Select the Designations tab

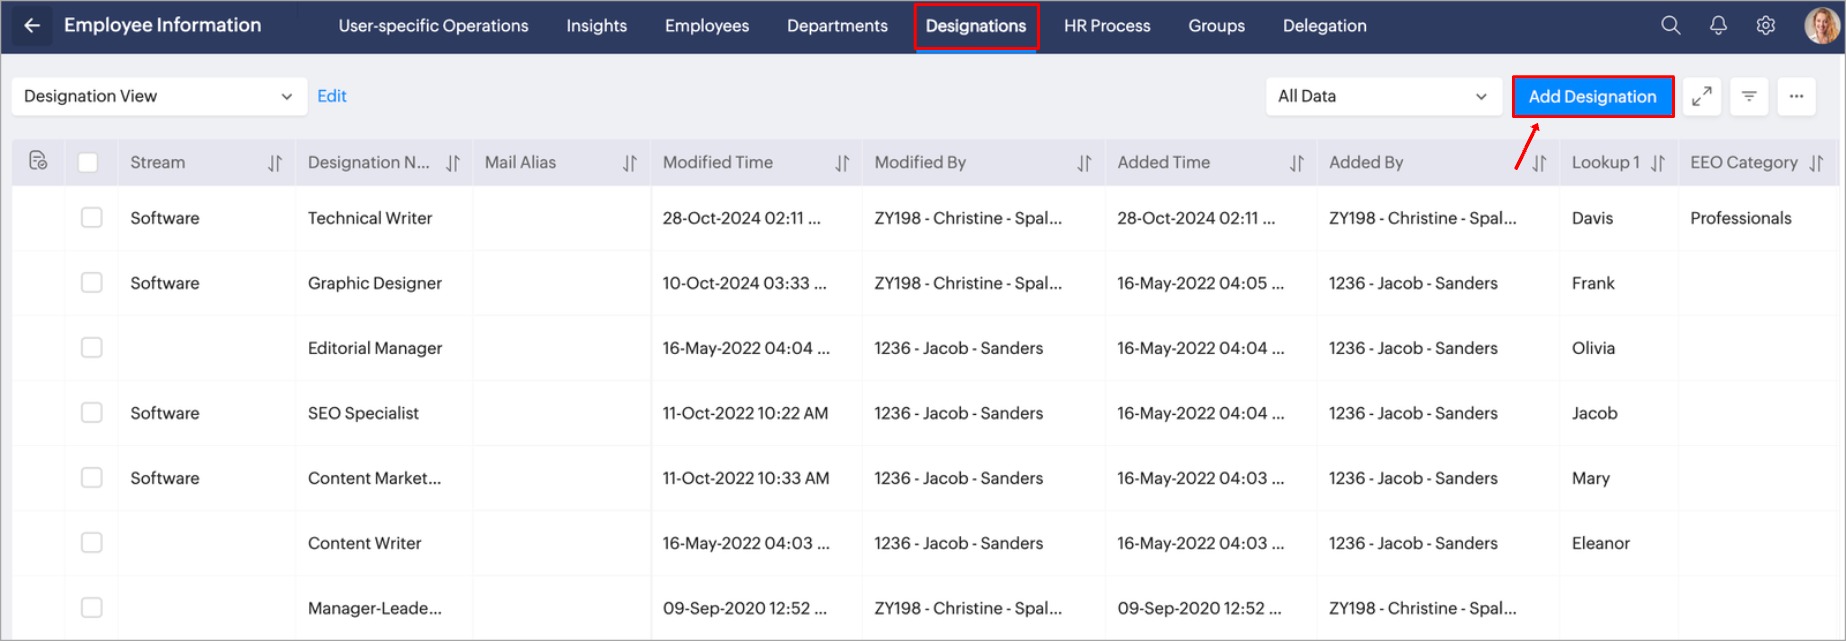(x=976, y=26)
